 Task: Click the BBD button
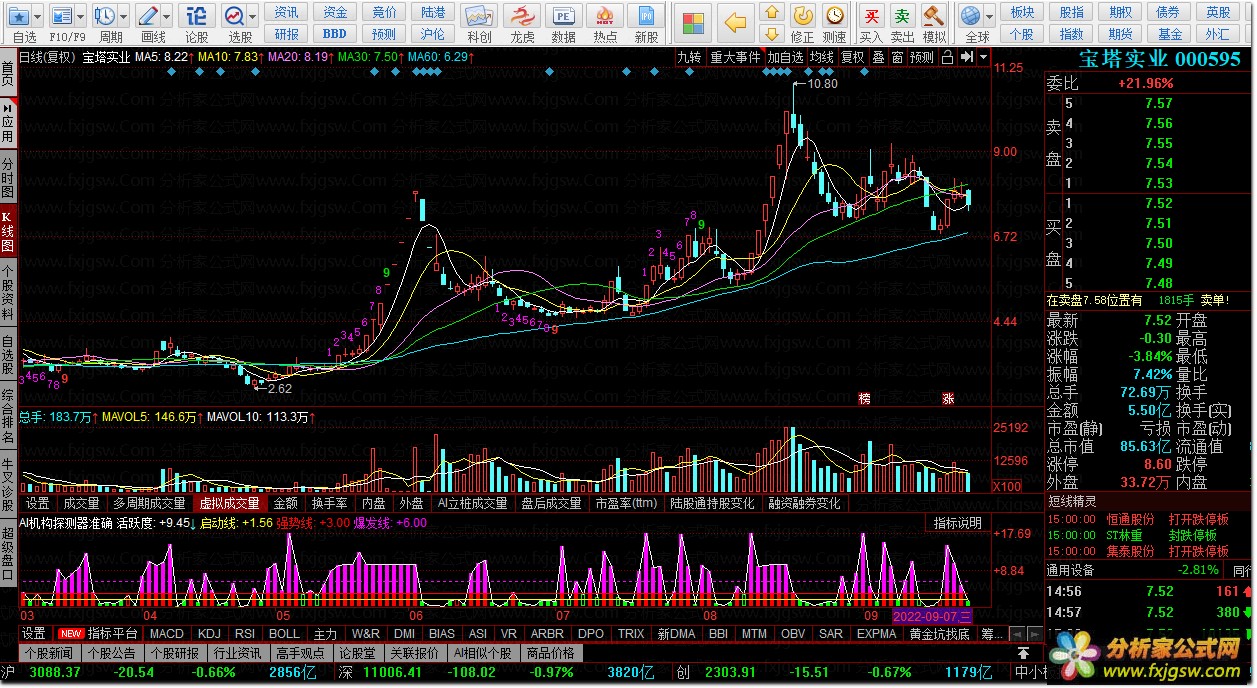click(335, 34)
